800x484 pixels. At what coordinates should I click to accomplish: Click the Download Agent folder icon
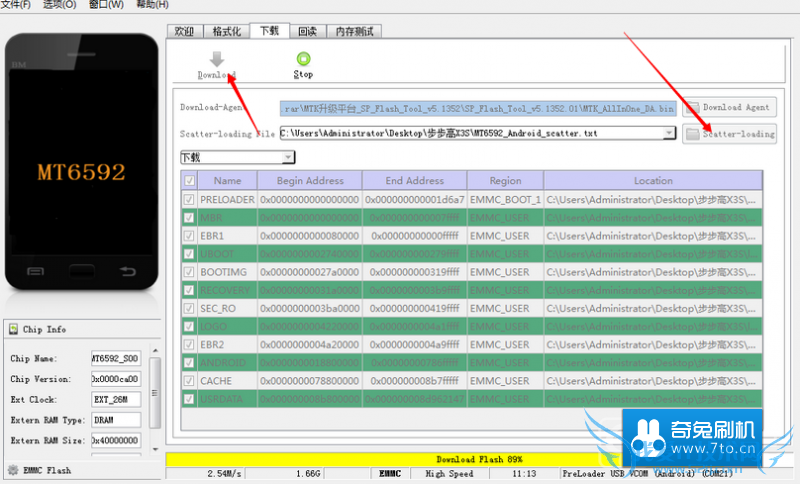tap(693, 107)
